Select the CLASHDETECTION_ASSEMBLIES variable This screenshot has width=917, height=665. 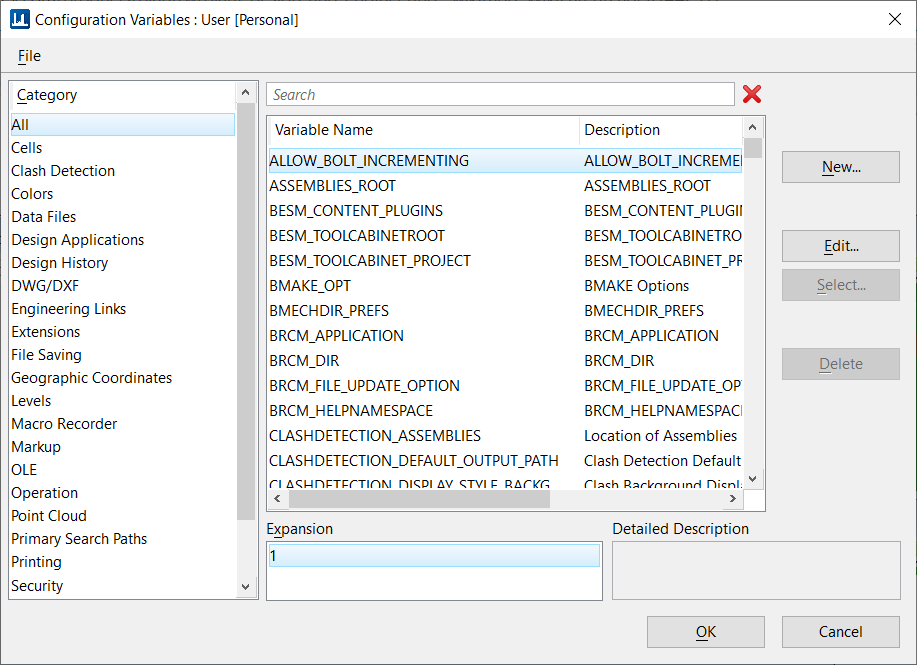(x=374, y=435)
